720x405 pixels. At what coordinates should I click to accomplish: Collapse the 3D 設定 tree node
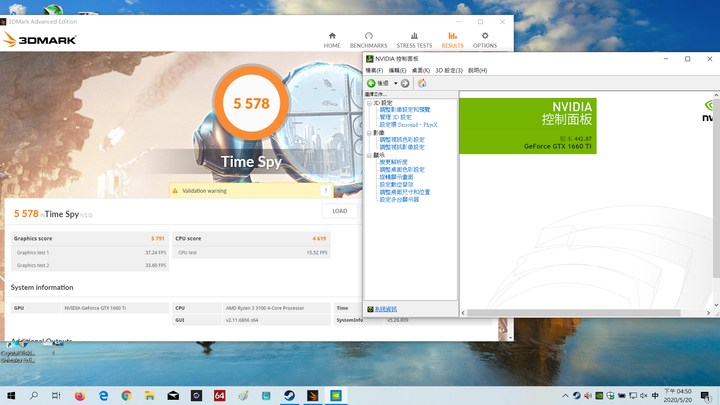tap(369, 103)
